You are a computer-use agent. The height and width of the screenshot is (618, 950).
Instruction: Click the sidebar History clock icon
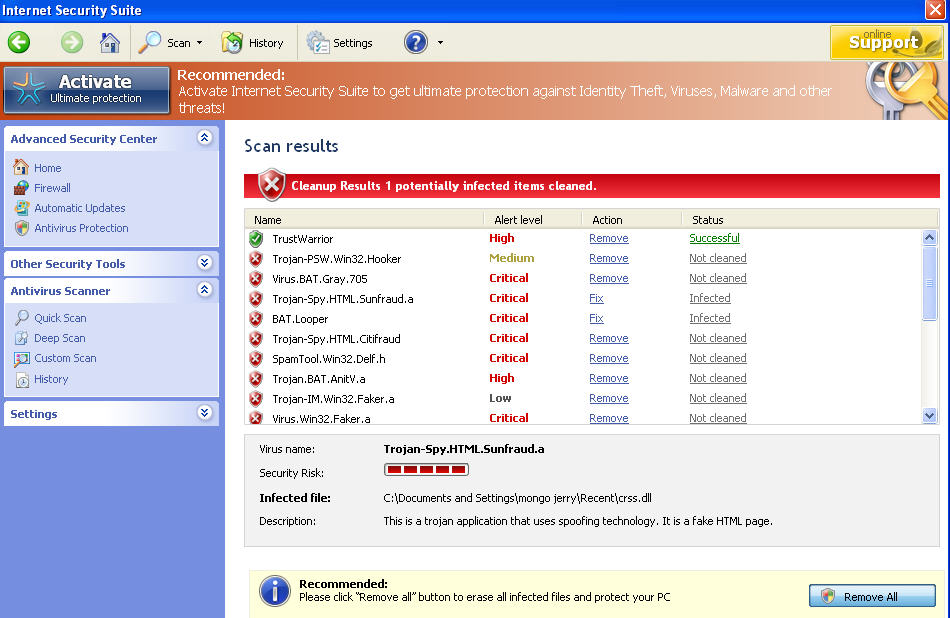(x=22, y=380)
